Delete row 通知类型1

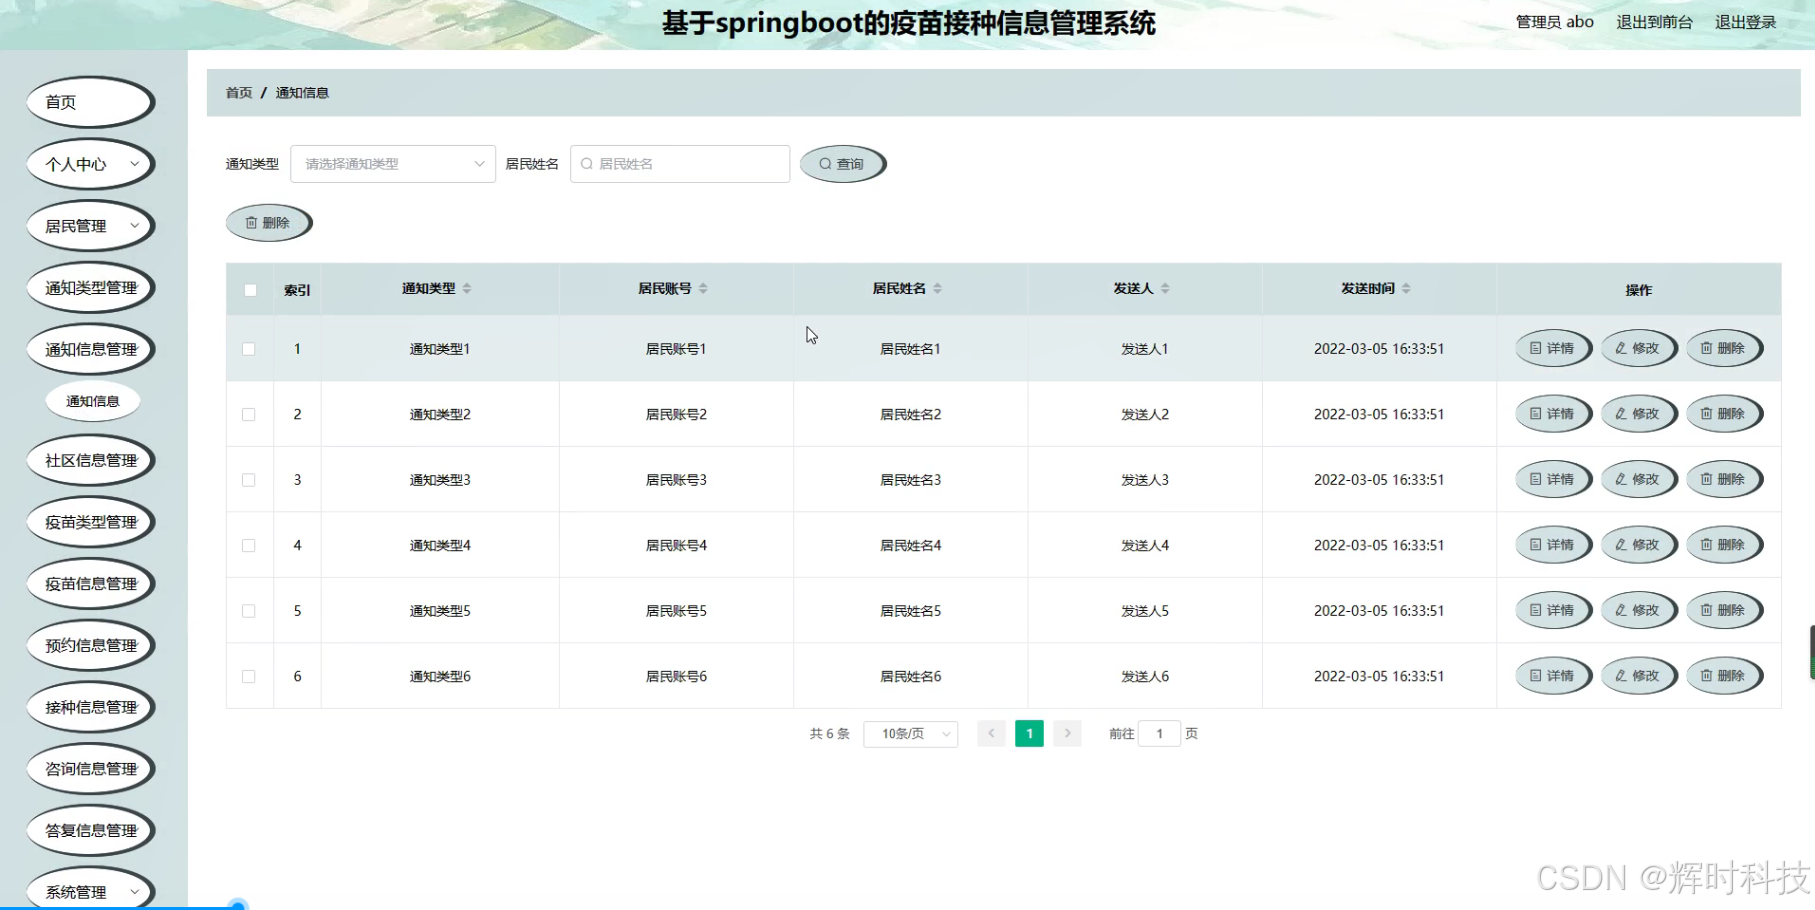(1724, 349)
